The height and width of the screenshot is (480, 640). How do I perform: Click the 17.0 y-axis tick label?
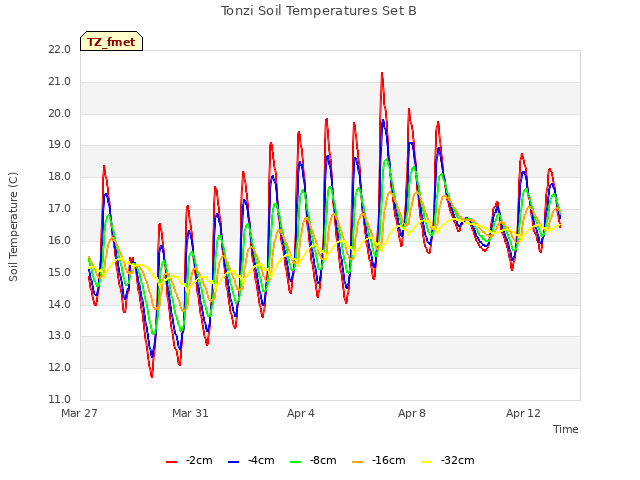pos(60,209)
